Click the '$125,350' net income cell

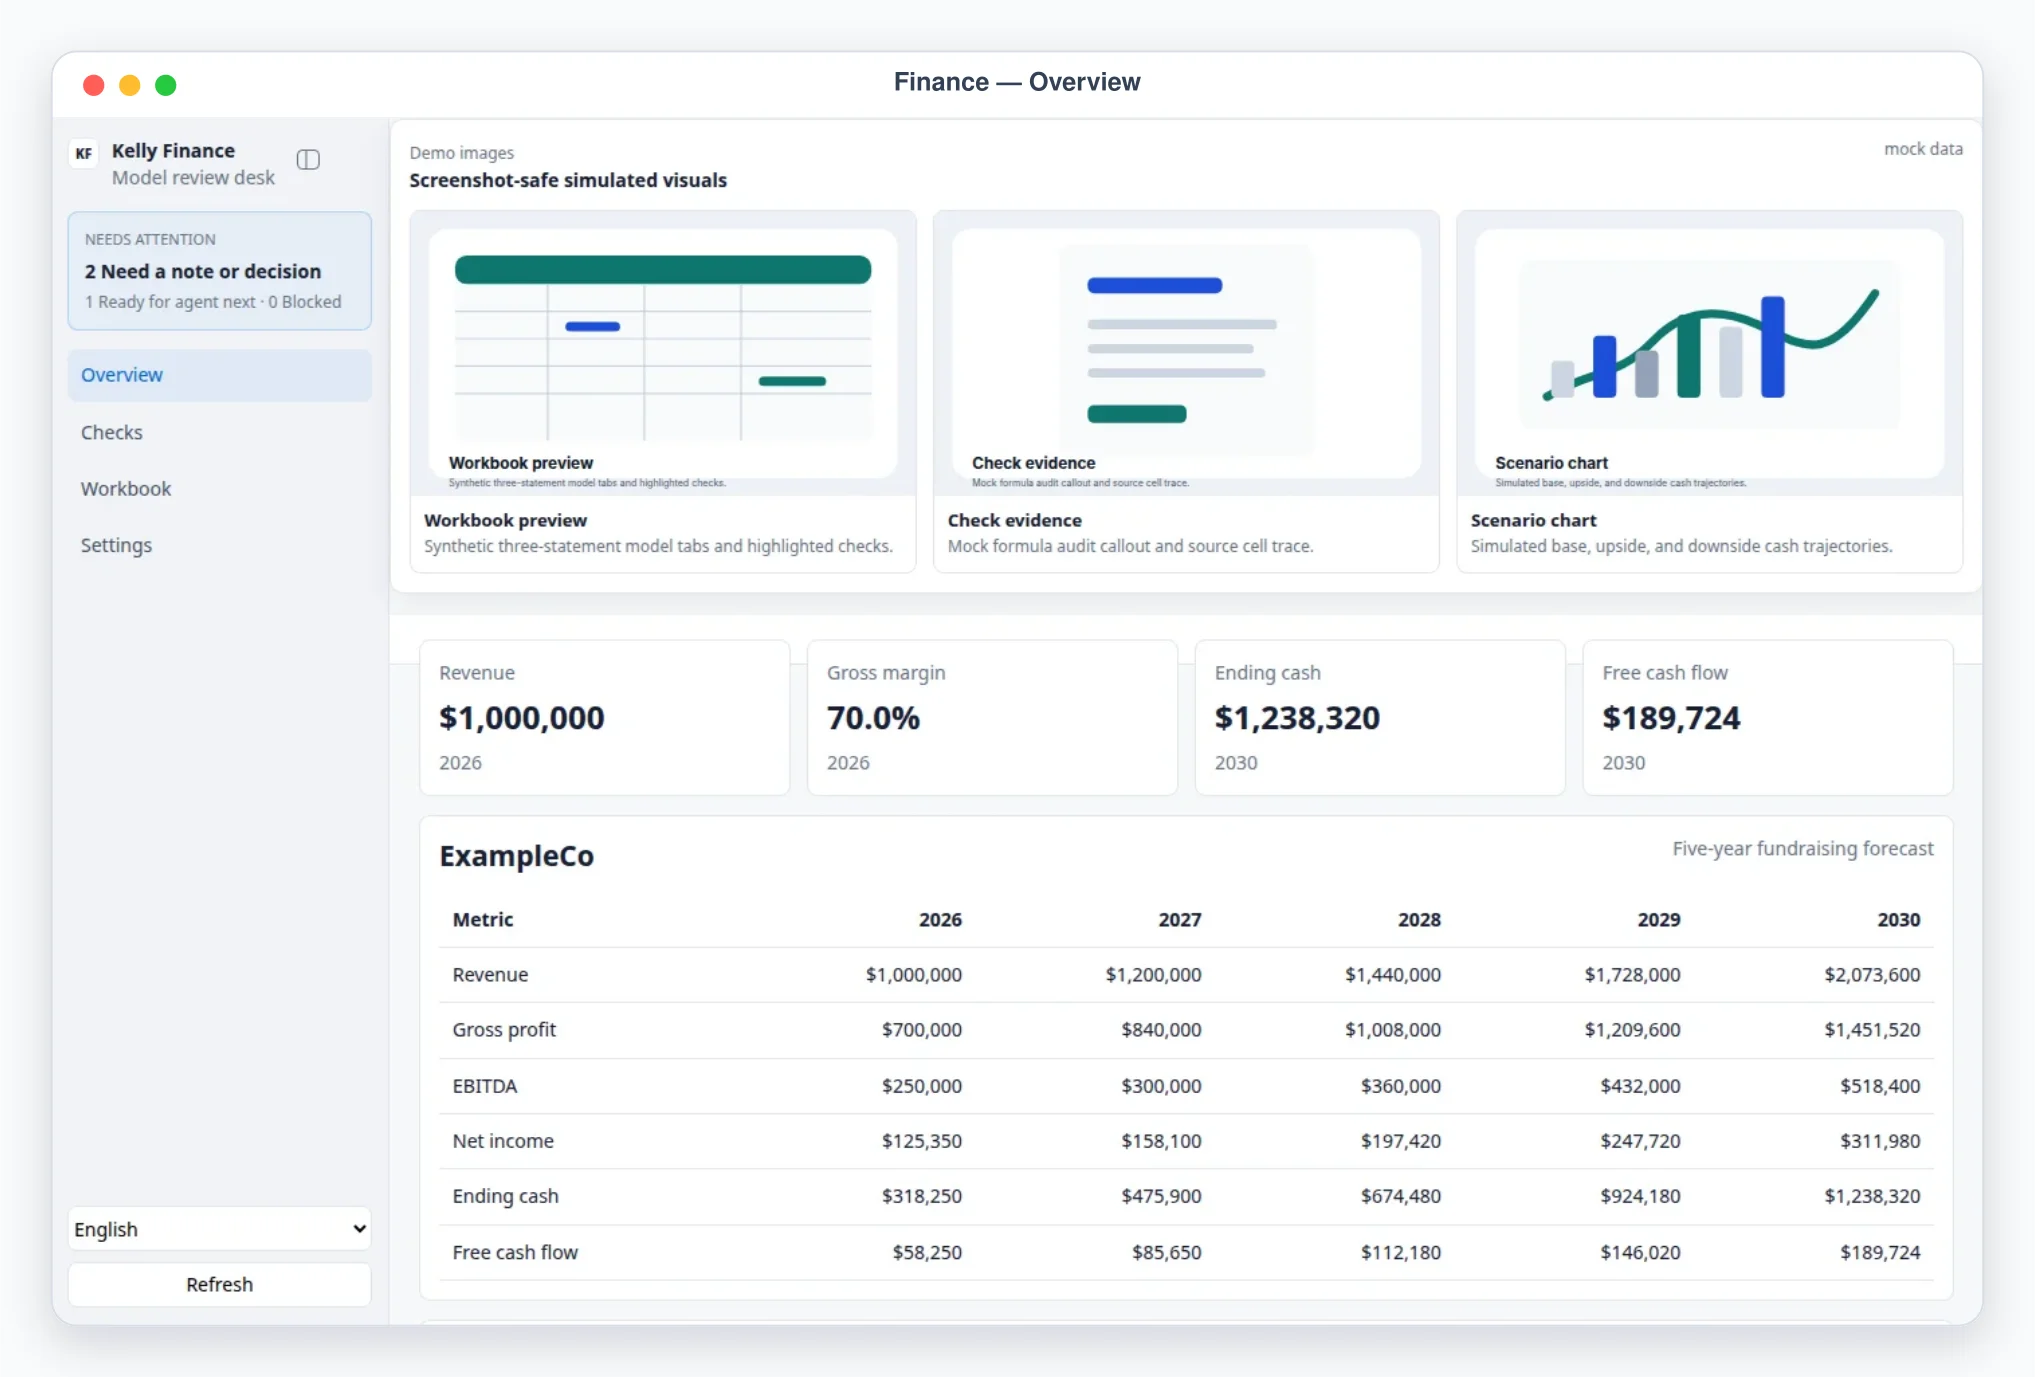pyautogui.click(x=922, y=1141)
